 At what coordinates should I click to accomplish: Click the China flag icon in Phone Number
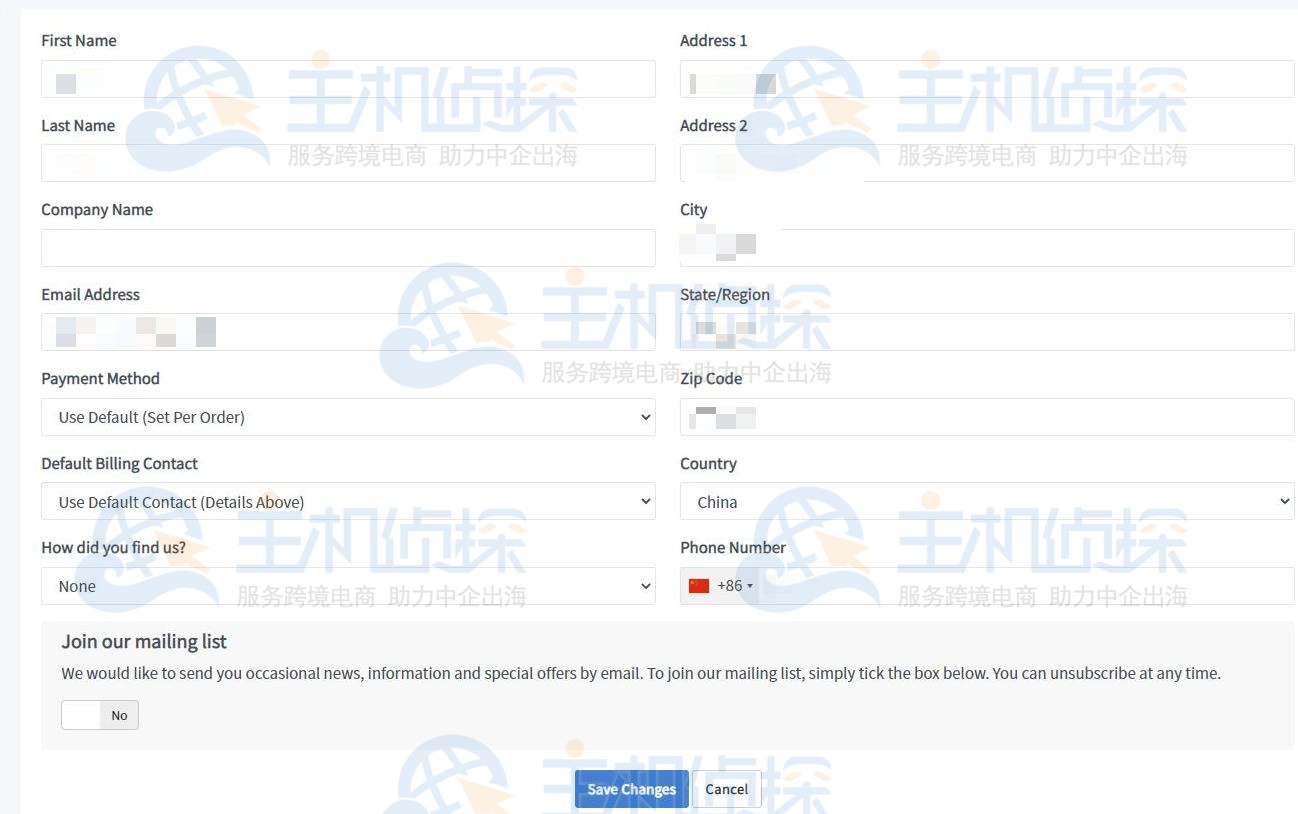[700, 585]
